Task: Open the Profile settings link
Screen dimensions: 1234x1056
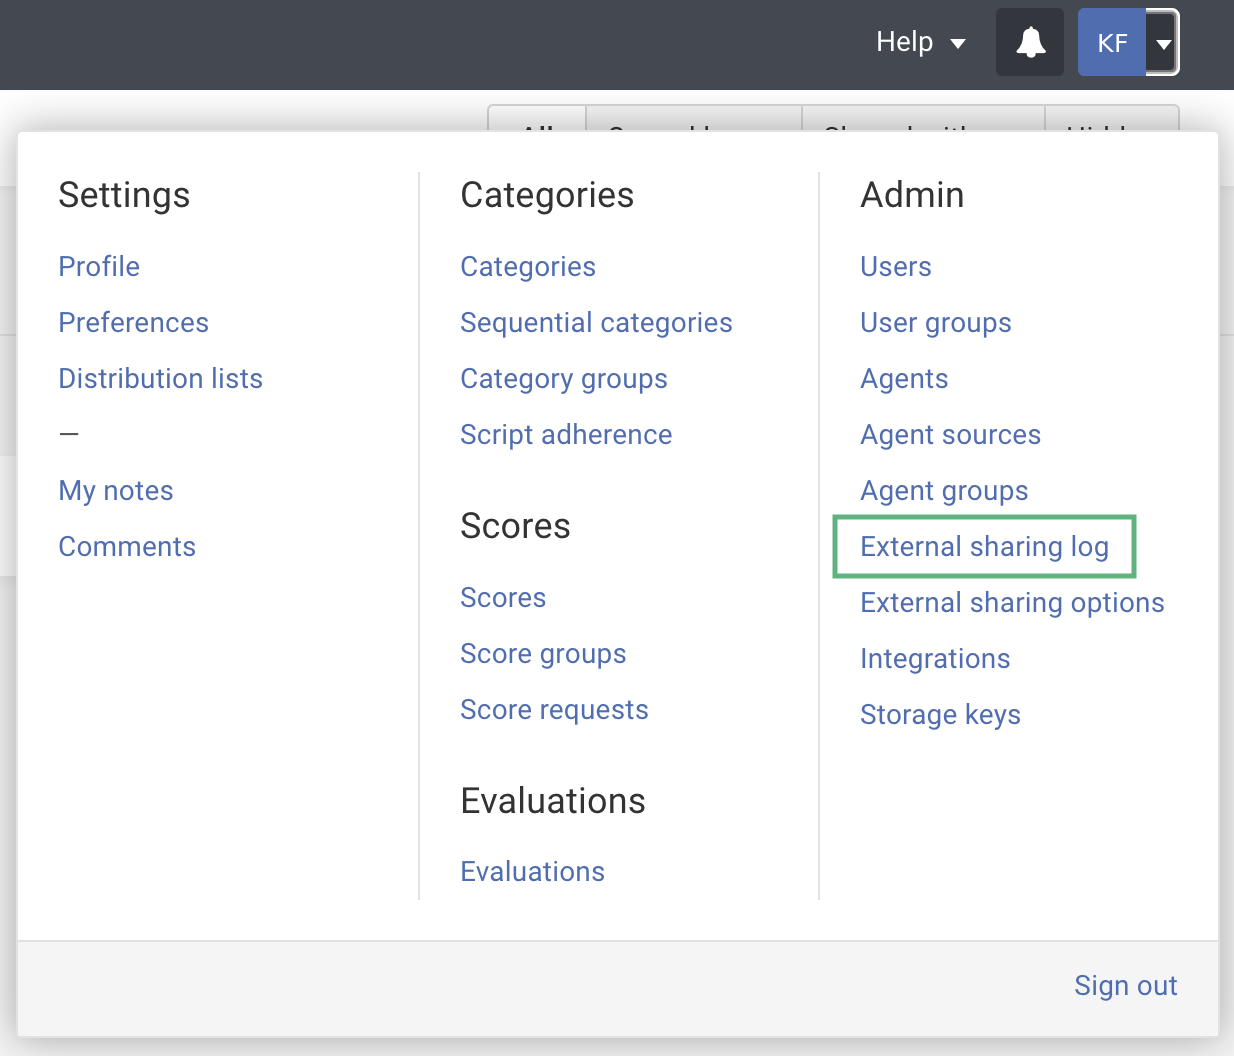Action: coord(99,267)
